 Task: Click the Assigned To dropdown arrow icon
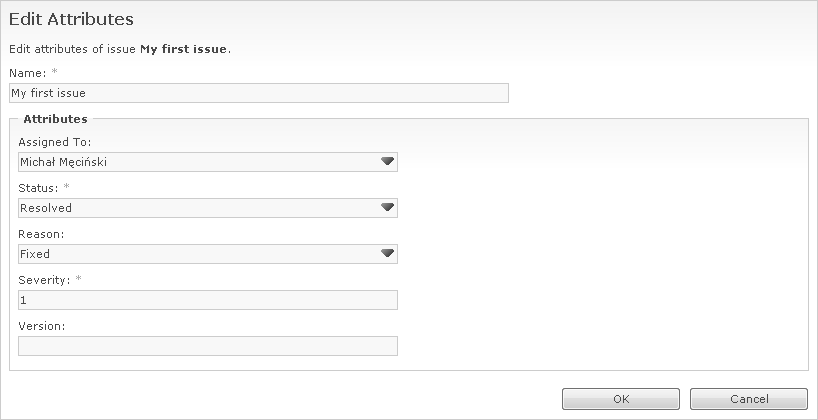pos(388,162)
